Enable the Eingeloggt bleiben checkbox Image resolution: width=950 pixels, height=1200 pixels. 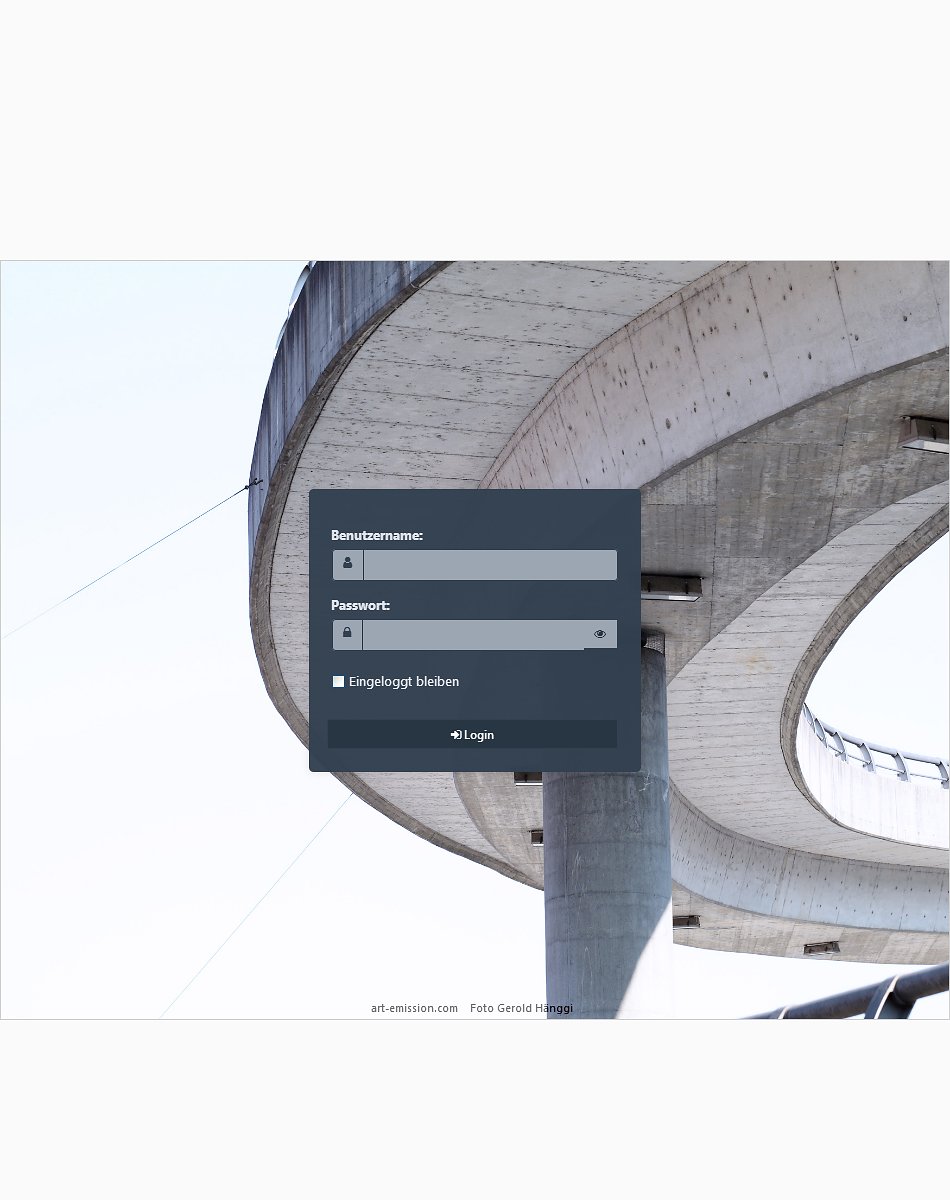338,682
